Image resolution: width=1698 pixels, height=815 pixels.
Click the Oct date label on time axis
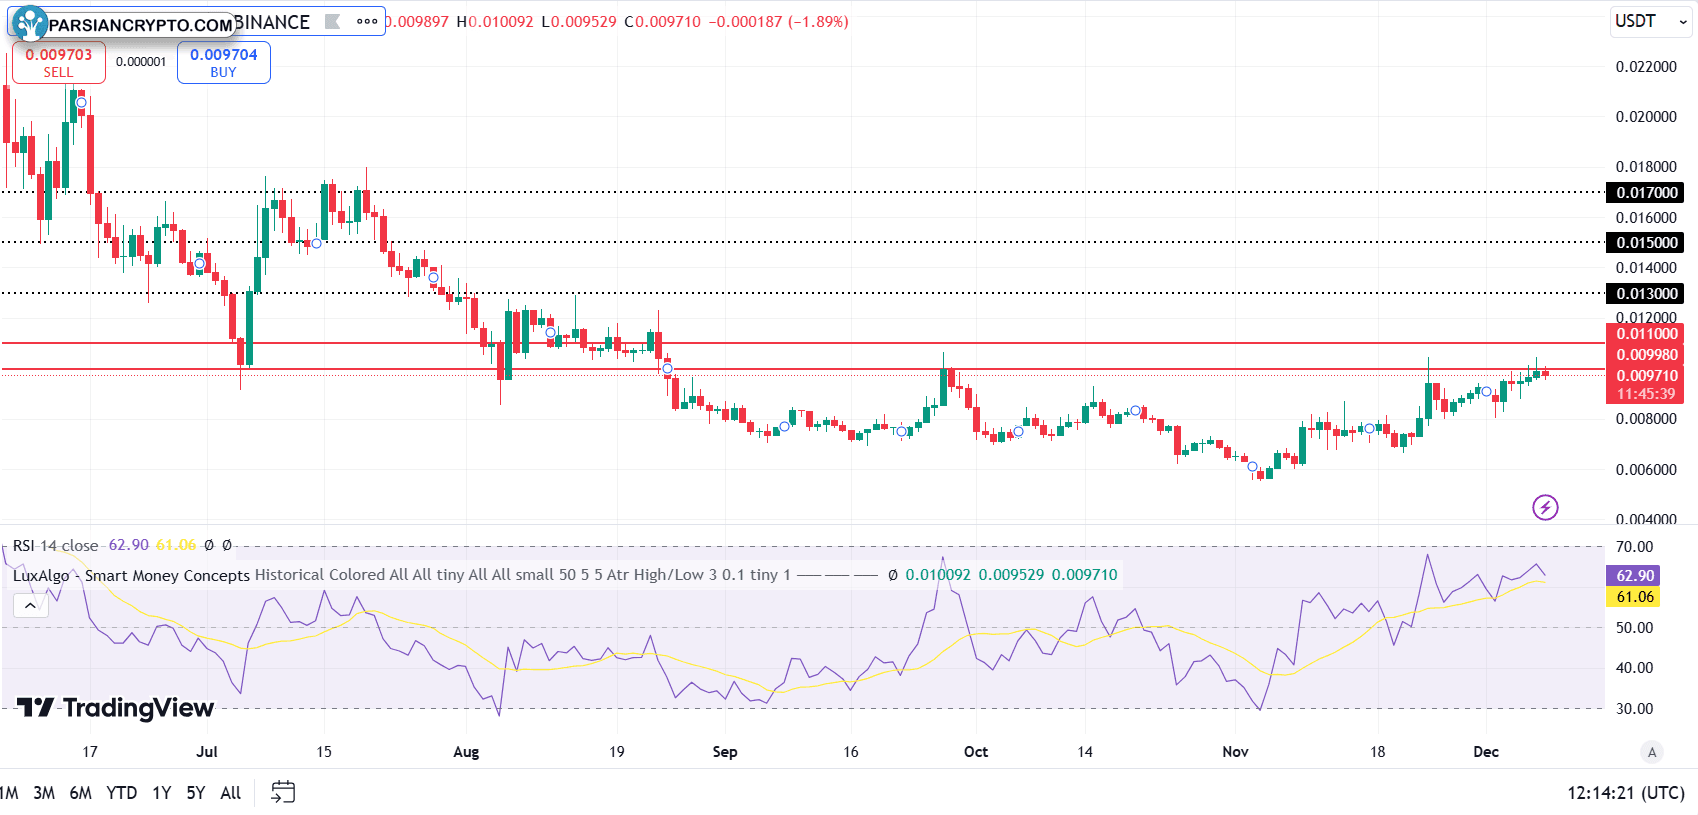pyautogui.click(x=976, y=752)
